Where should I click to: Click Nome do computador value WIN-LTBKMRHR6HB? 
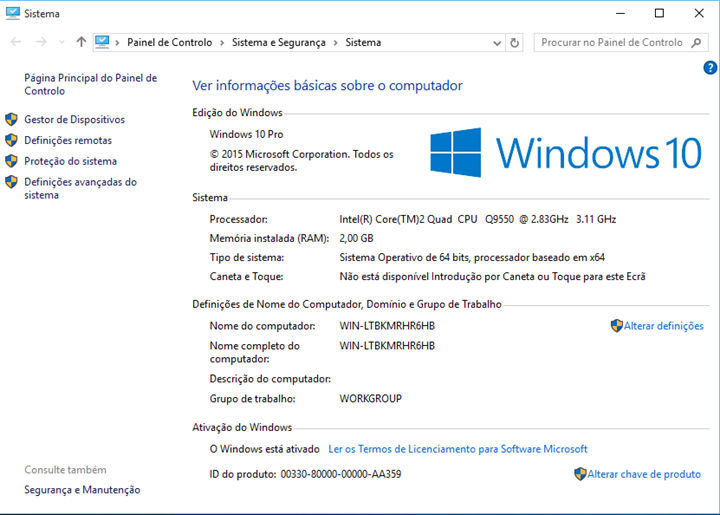pyautogui.click(x=387, y=326)
